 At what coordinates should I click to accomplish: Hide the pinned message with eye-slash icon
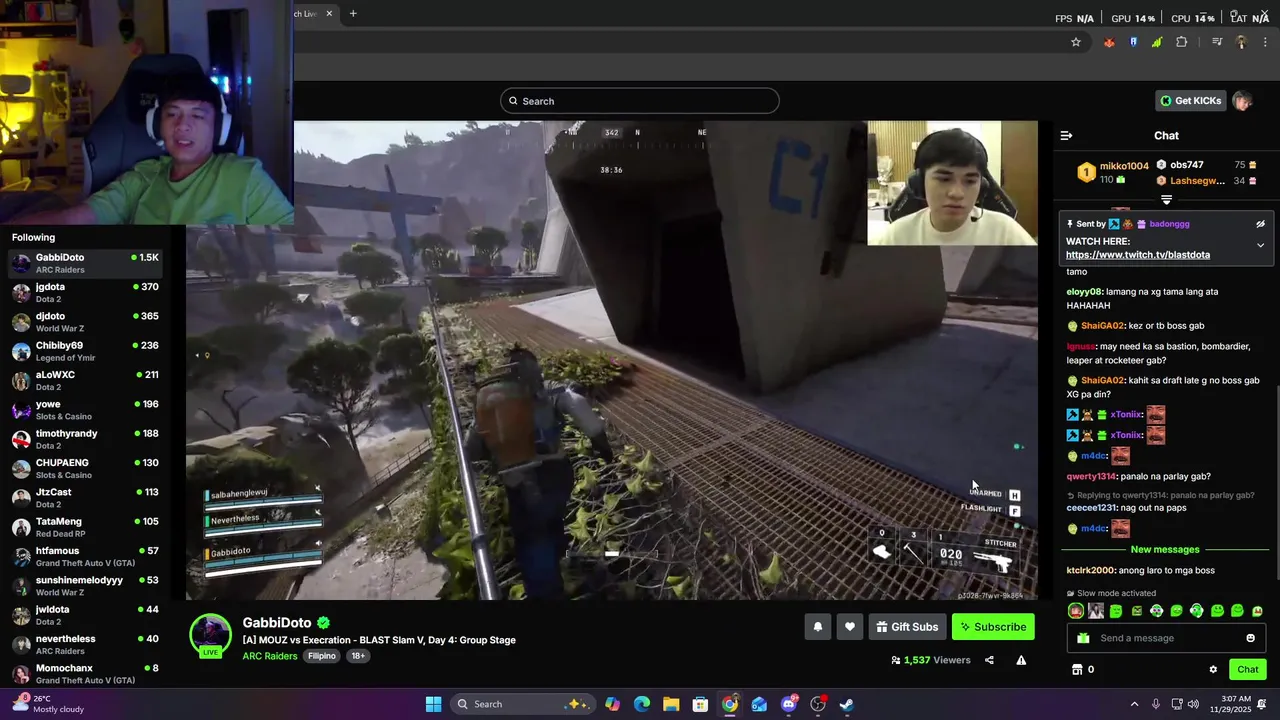[x=1260, y=224]
